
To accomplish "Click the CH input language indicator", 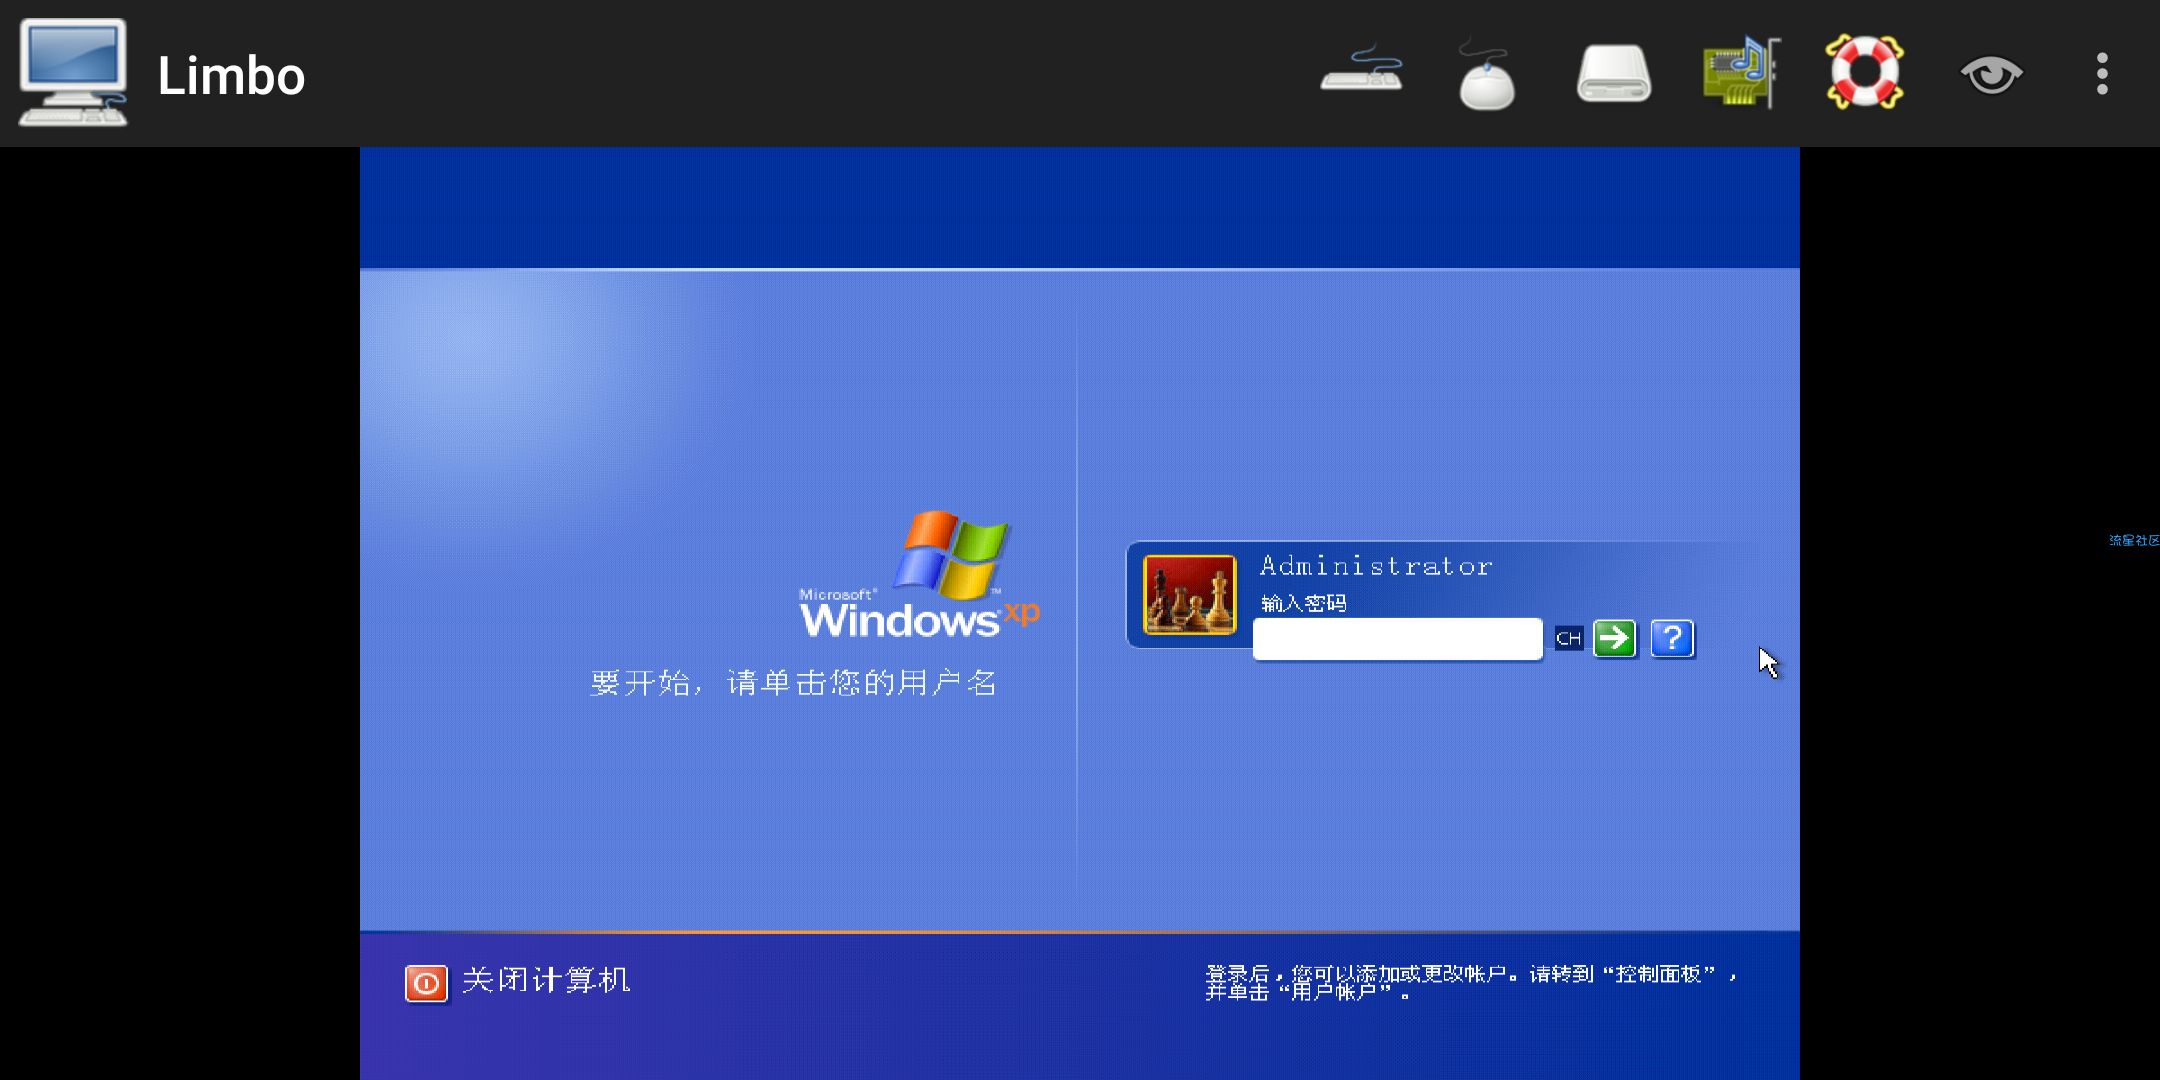I will [x=1569, y=639].
